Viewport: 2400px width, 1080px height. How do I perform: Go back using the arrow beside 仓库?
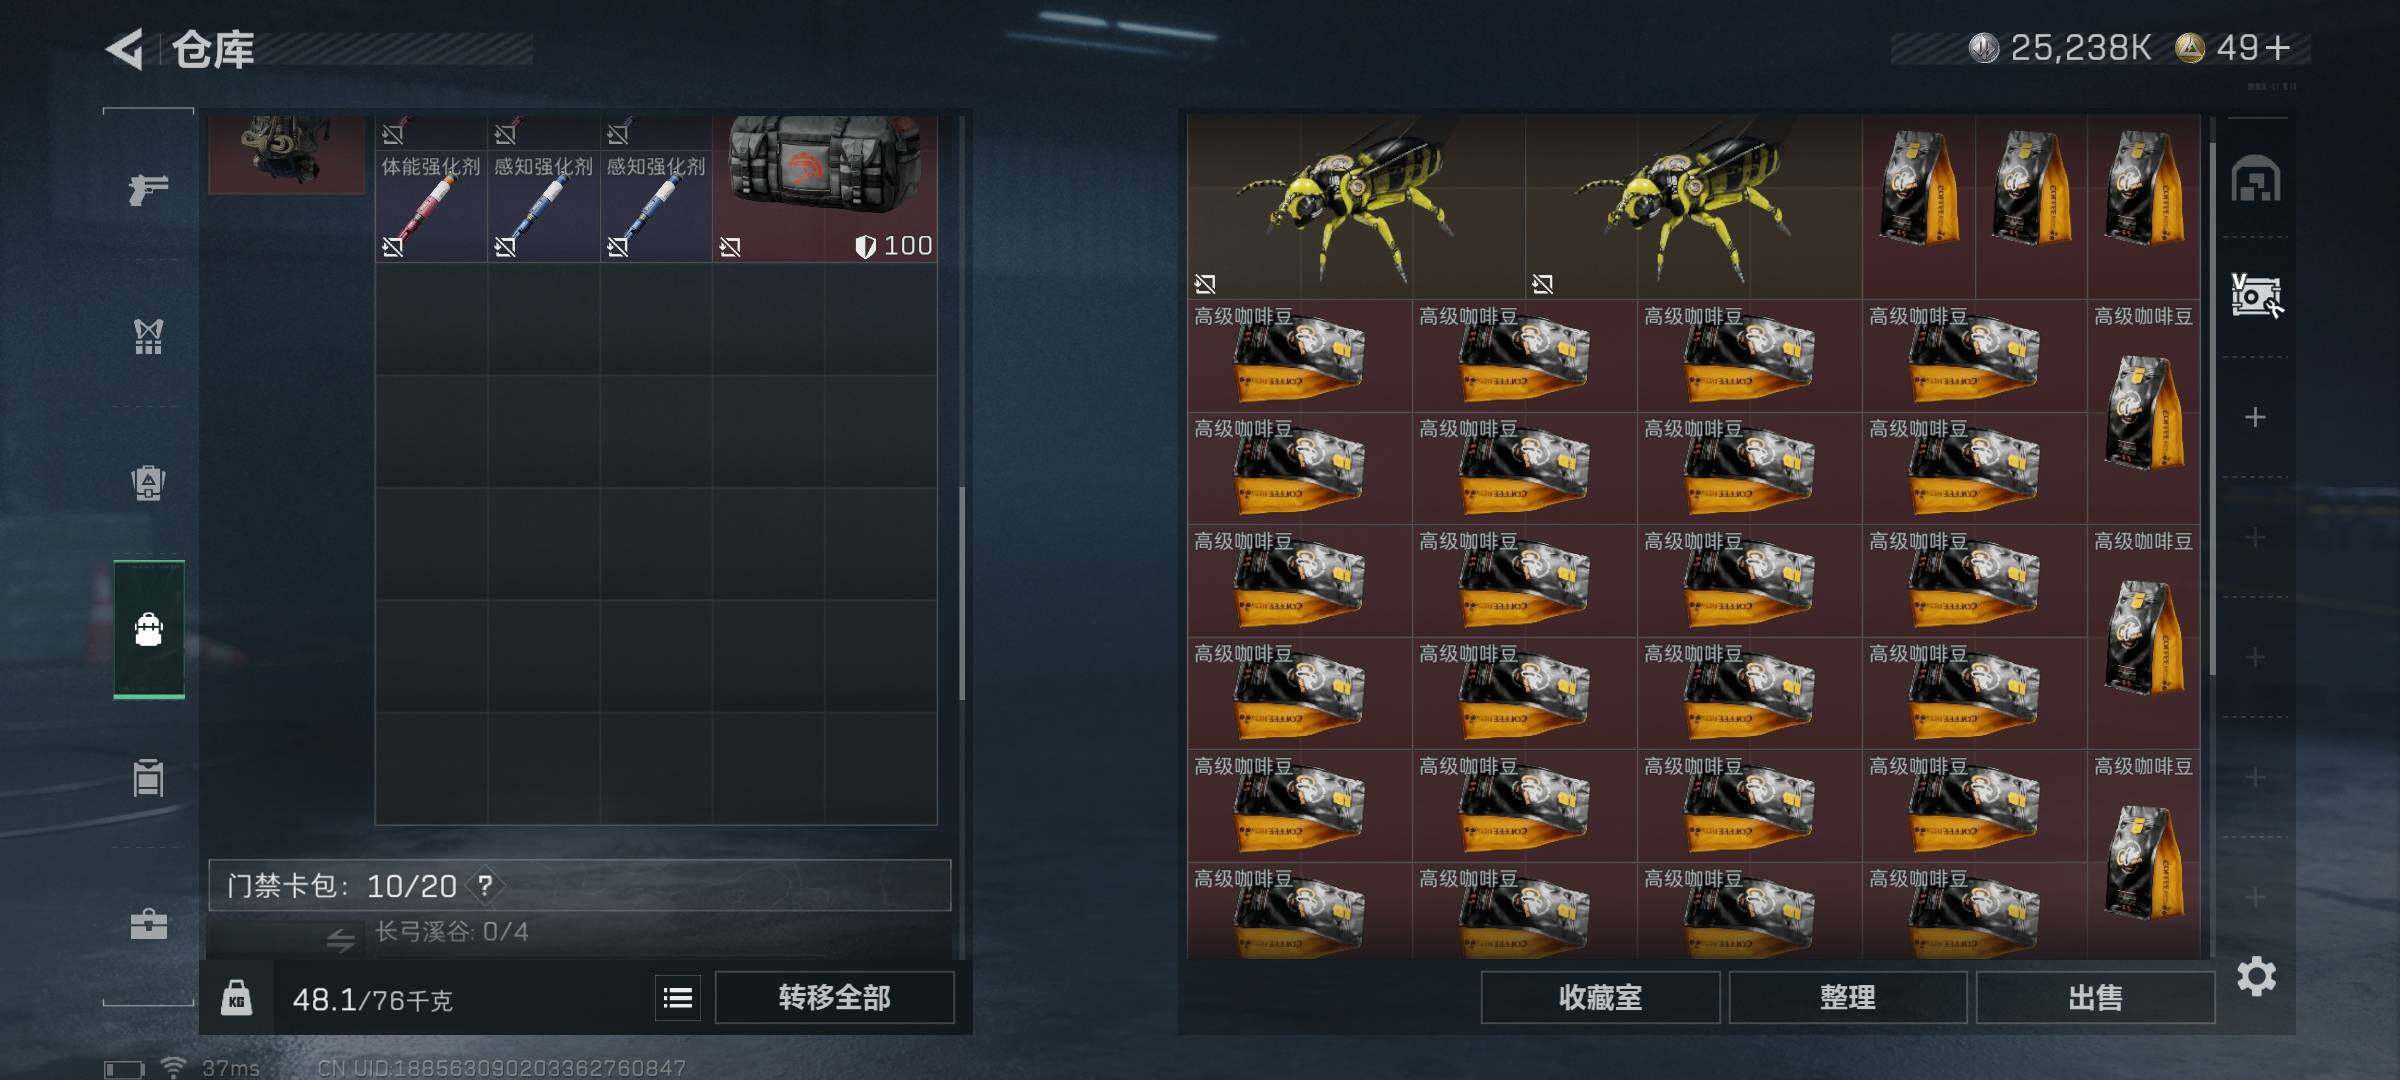pos(126,48)
